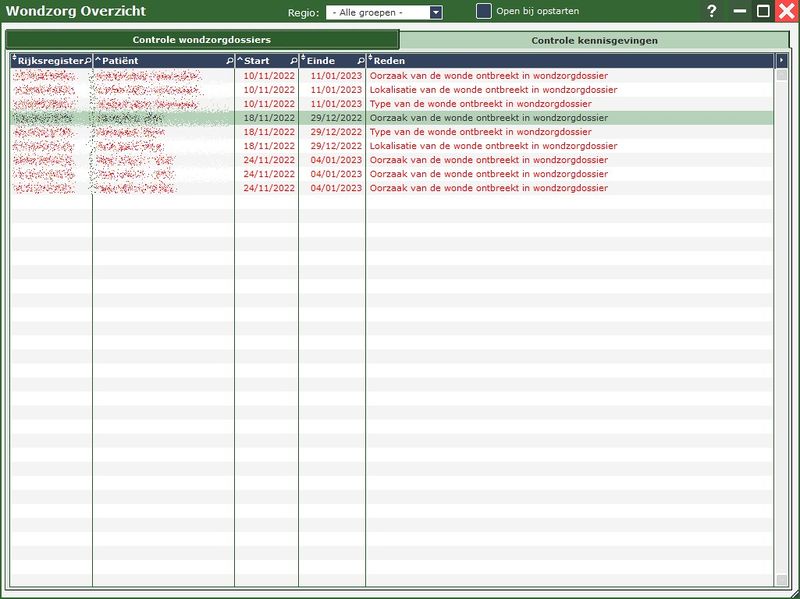The image size is (800, 599).
Task: Click search icon in Rijksregister column header
Action: click(x=87, y=61)
